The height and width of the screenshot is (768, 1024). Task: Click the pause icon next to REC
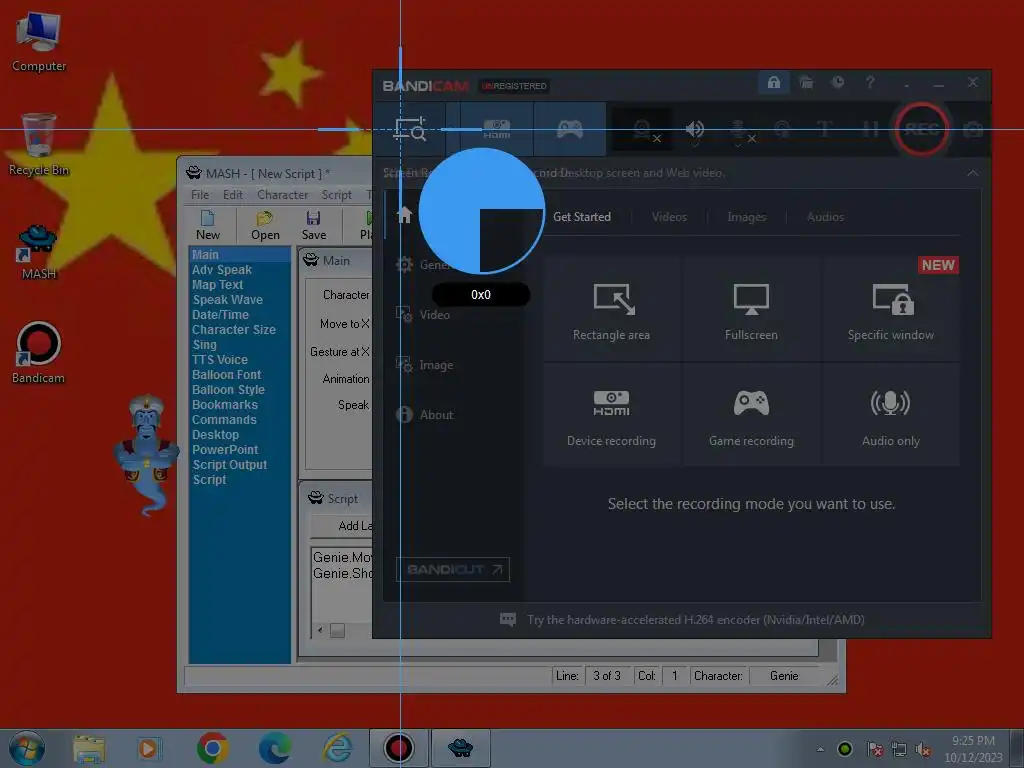(870, 129)
